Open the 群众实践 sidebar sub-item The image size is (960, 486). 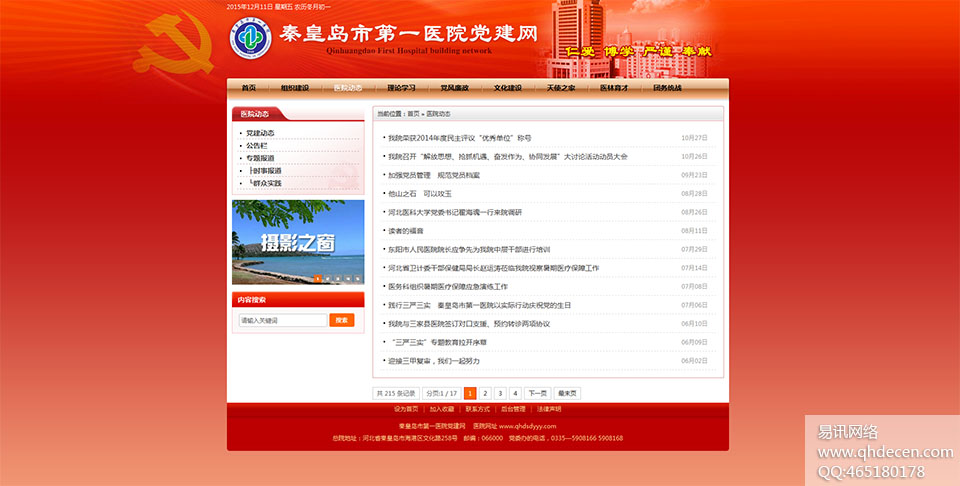tap(265, 183)
